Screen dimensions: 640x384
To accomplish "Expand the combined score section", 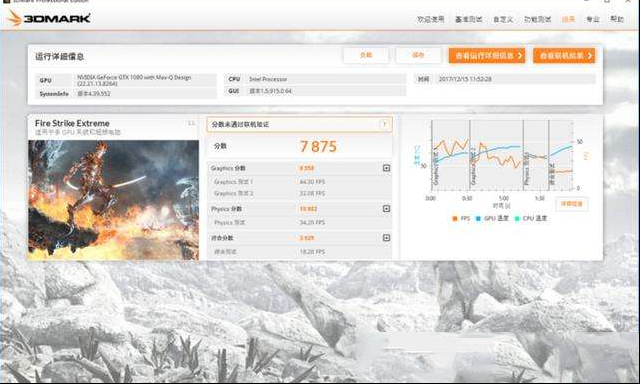I will pyautogui.click(x=386, y=238).
